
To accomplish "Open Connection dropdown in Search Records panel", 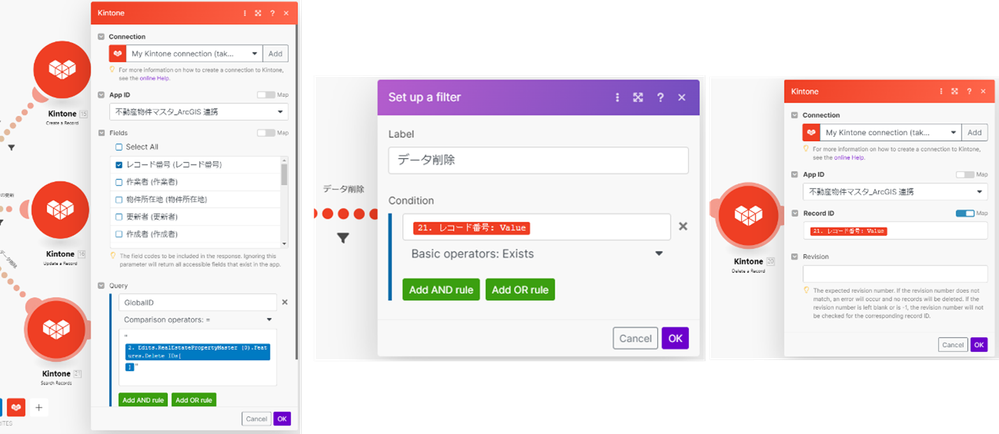I will [x=194, y=54].
